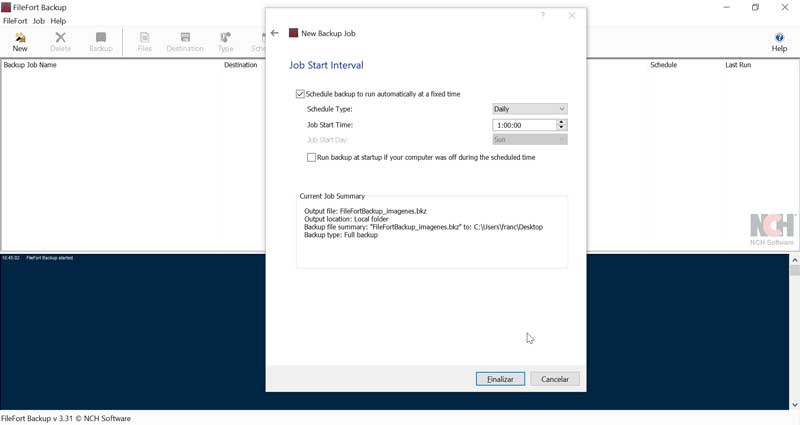Click 'Output file: FileFortBackup_imagenes.bkz' summary line
The image size is (800, 425).
(x=365, y=211)
